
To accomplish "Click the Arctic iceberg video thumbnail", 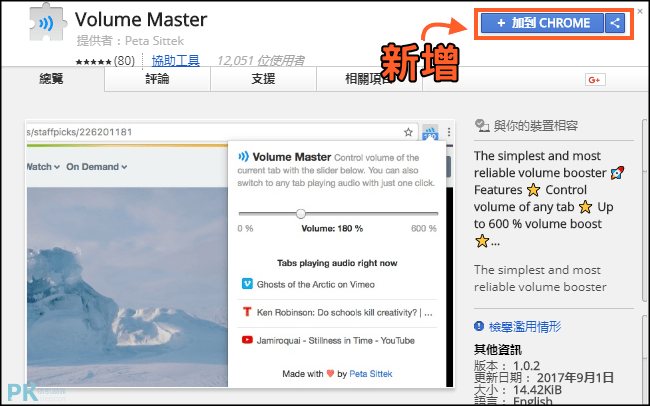I will 127,287.
